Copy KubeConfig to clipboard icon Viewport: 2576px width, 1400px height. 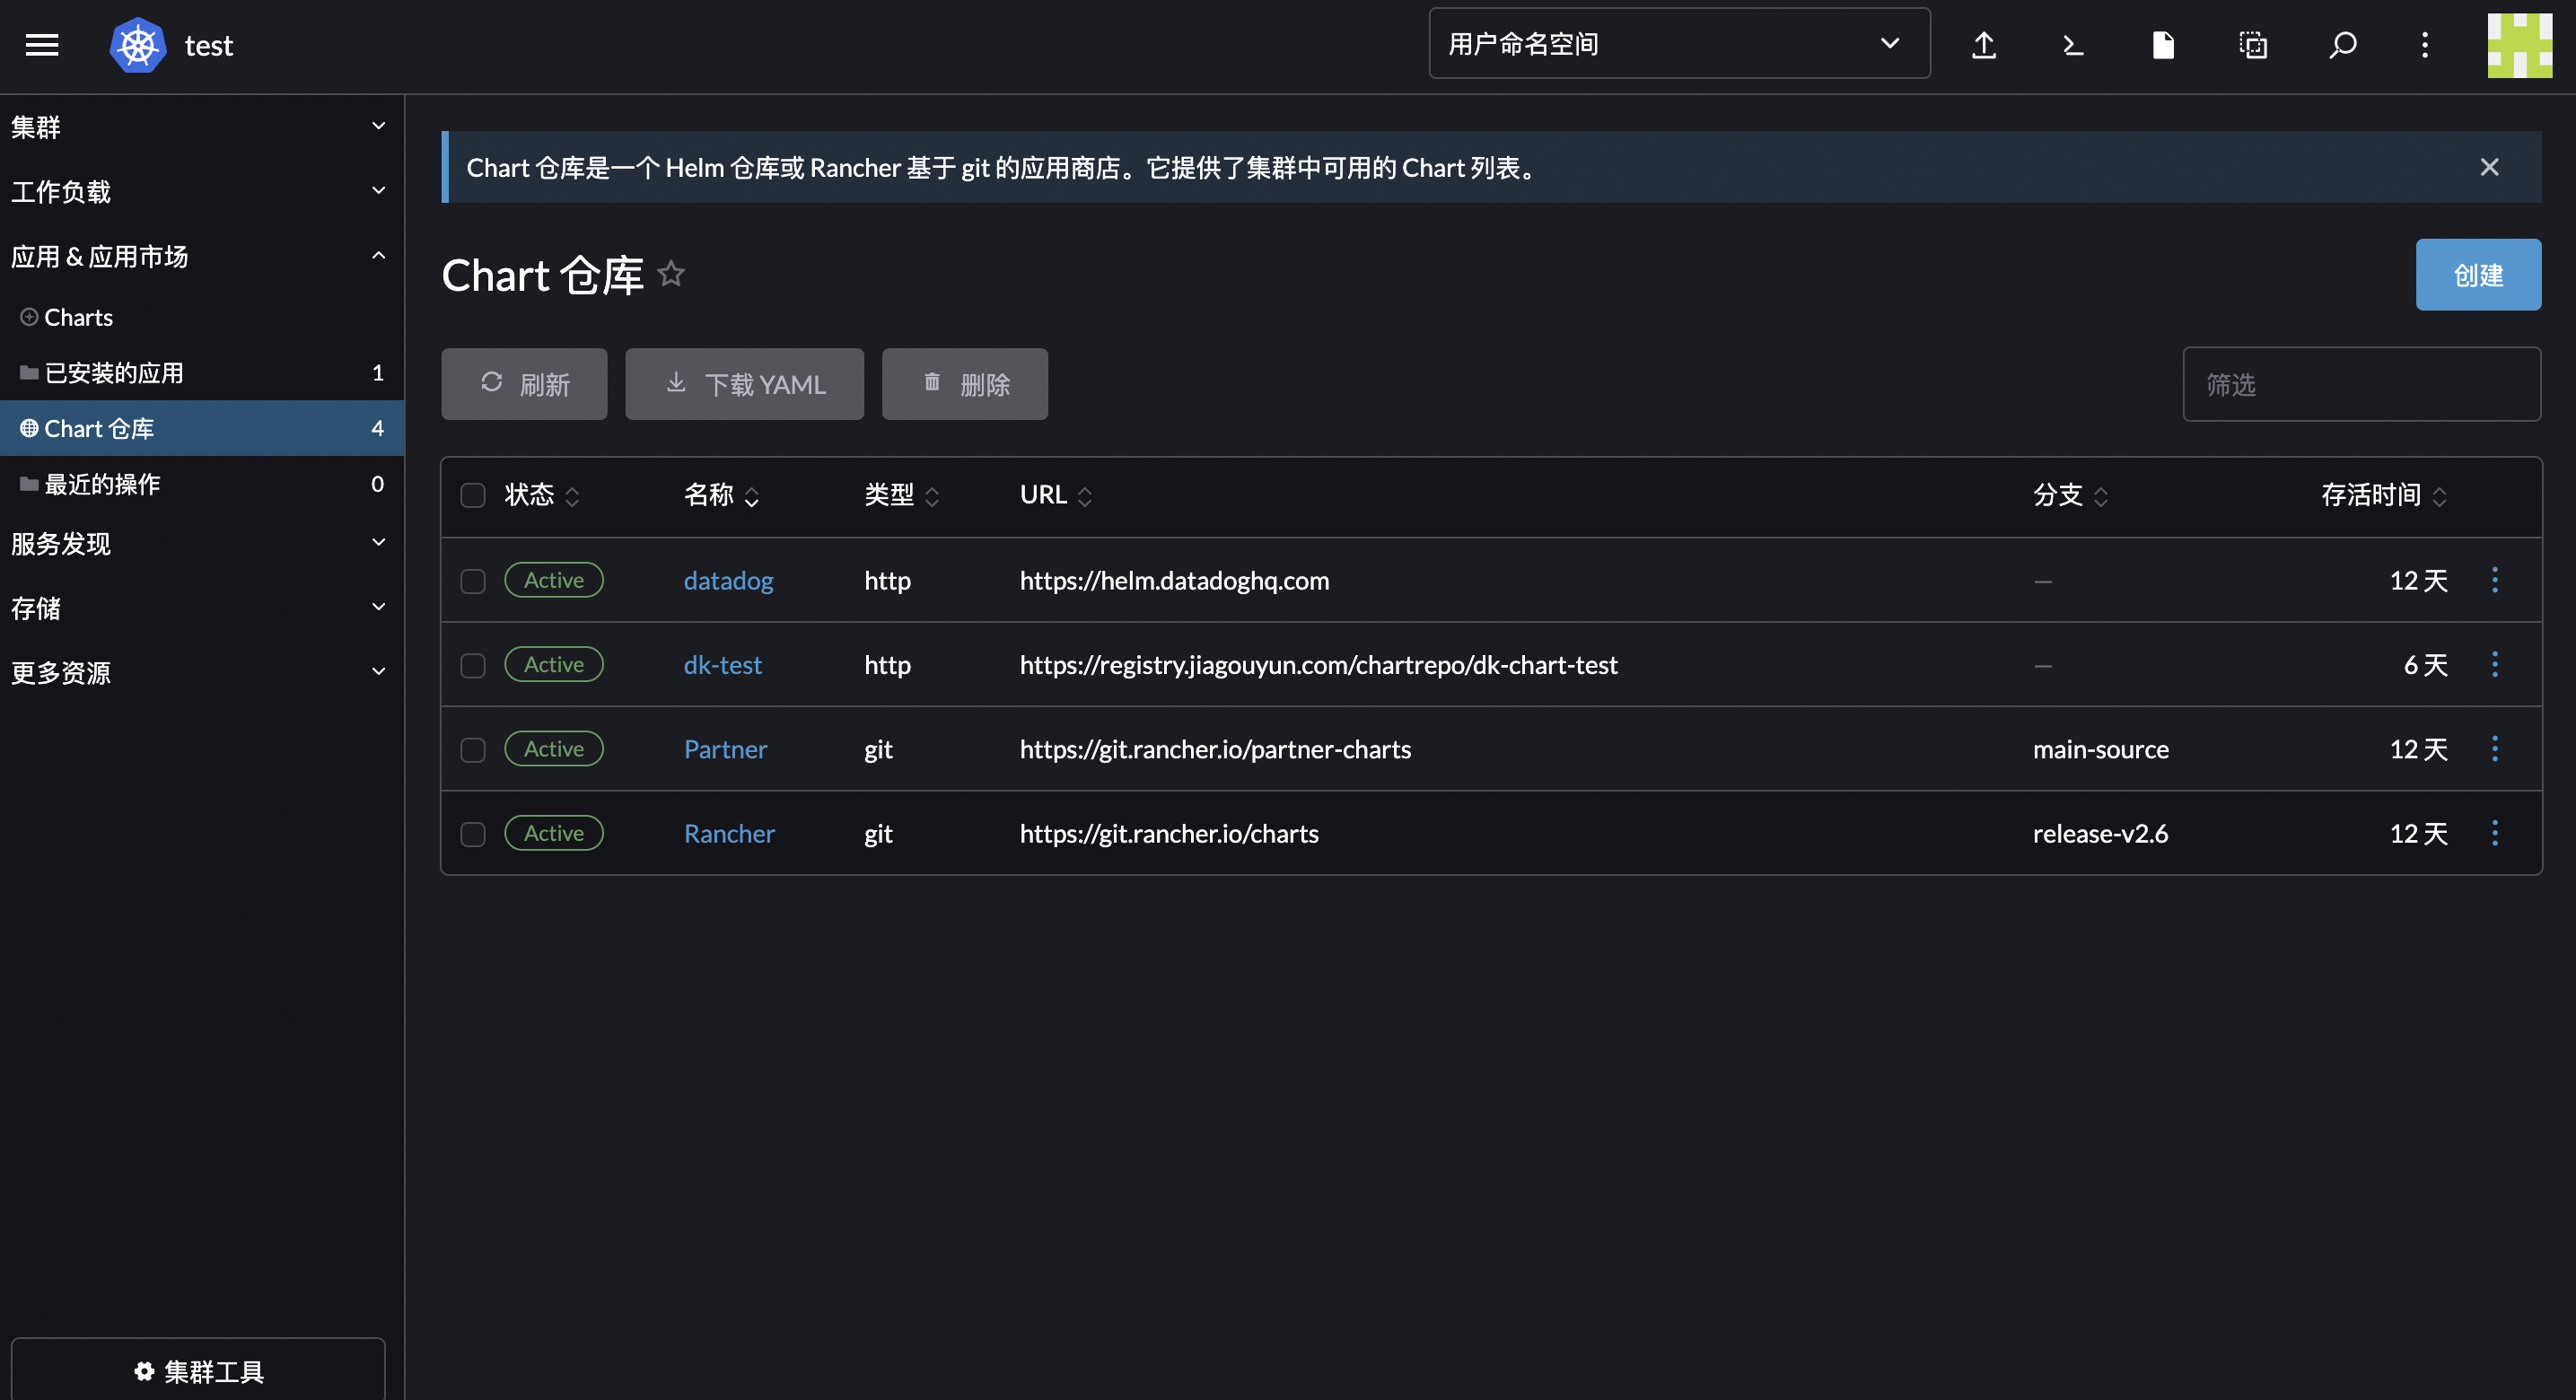tap(2253, 45)
